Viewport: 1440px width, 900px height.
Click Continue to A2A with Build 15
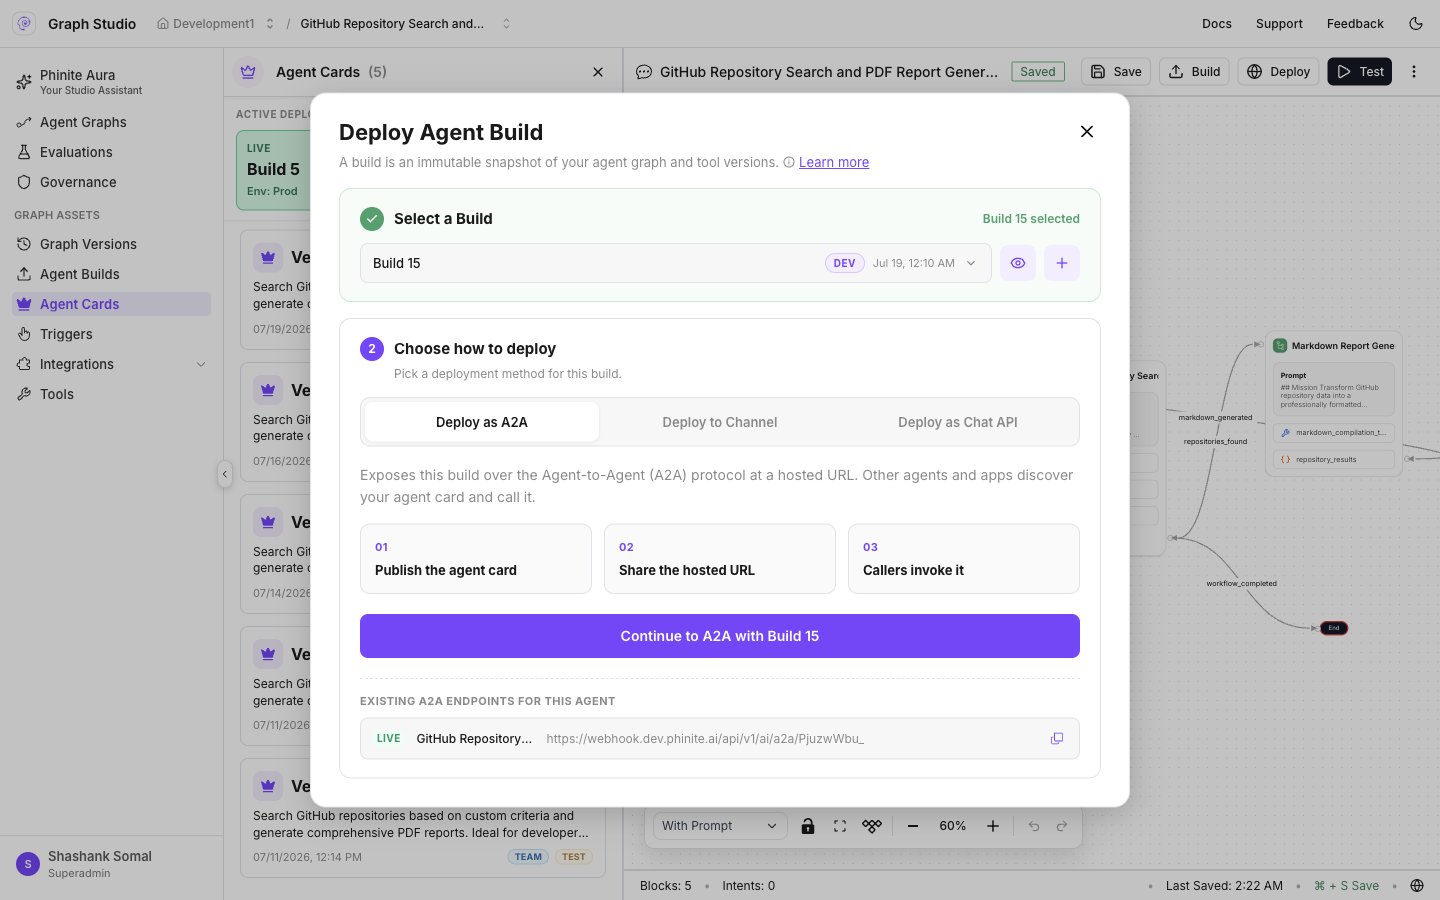720,636
